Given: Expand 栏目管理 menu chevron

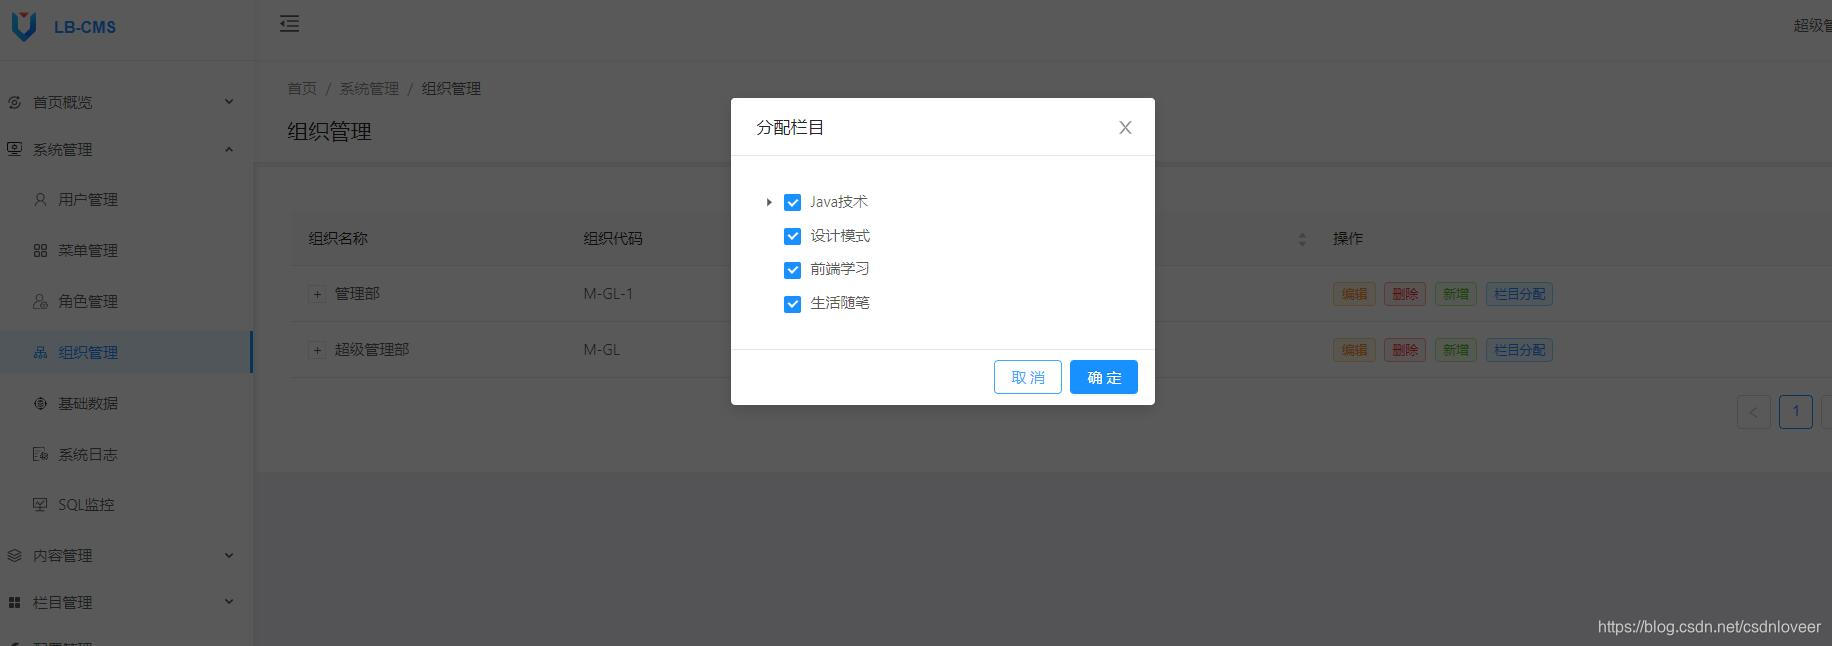Looking at the screenshot, I should (x=229, y=602).
